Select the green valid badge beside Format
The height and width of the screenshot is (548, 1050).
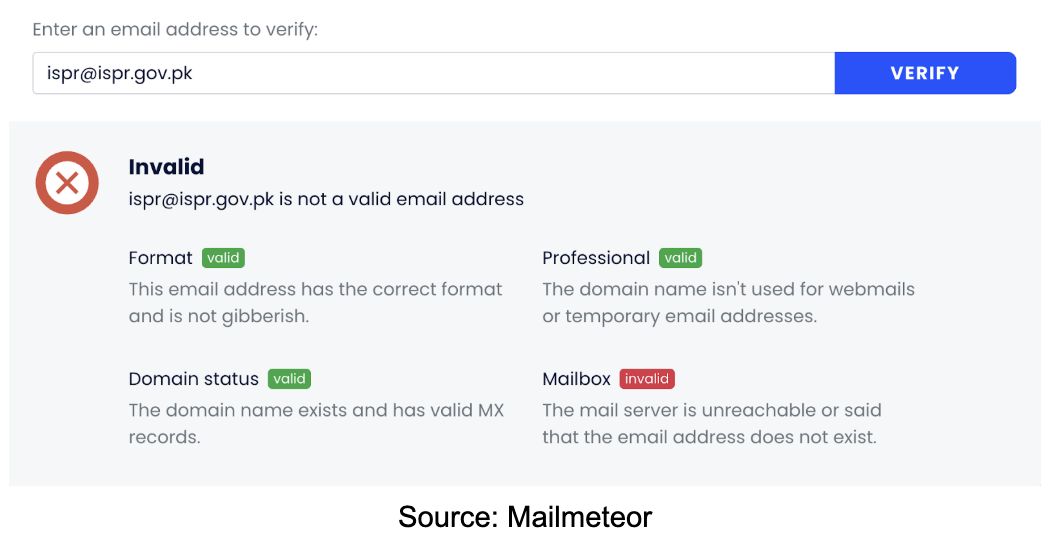(223, 258)
